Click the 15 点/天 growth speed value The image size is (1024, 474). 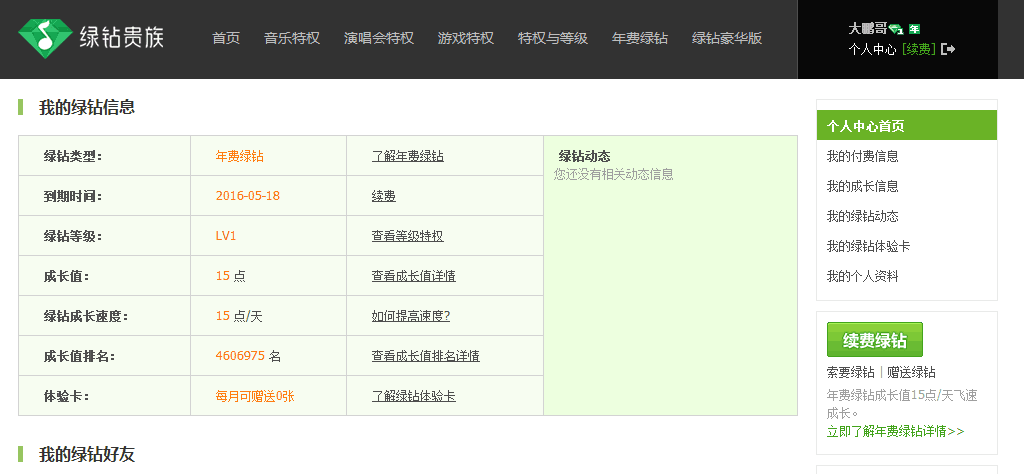tap(239, 316)
